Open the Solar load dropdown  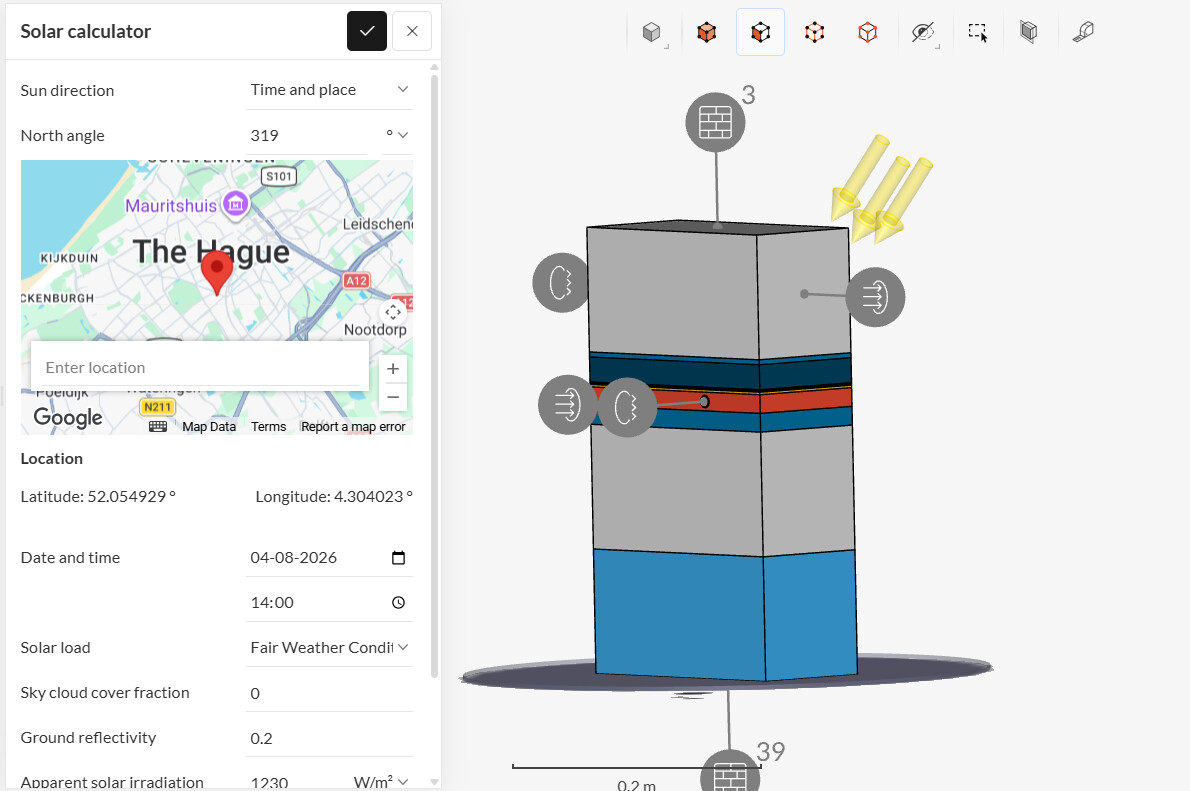[x=329, y=648]
